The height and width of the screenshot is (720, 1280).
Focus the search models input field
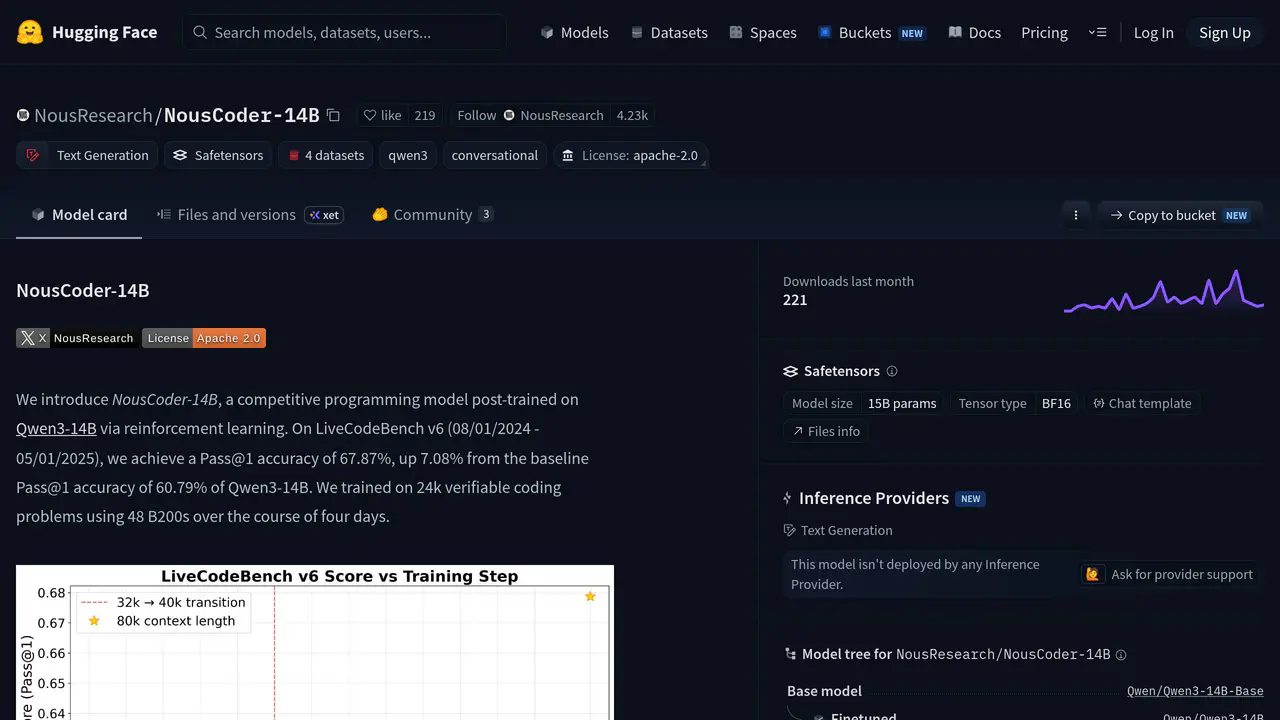(344, 32)
